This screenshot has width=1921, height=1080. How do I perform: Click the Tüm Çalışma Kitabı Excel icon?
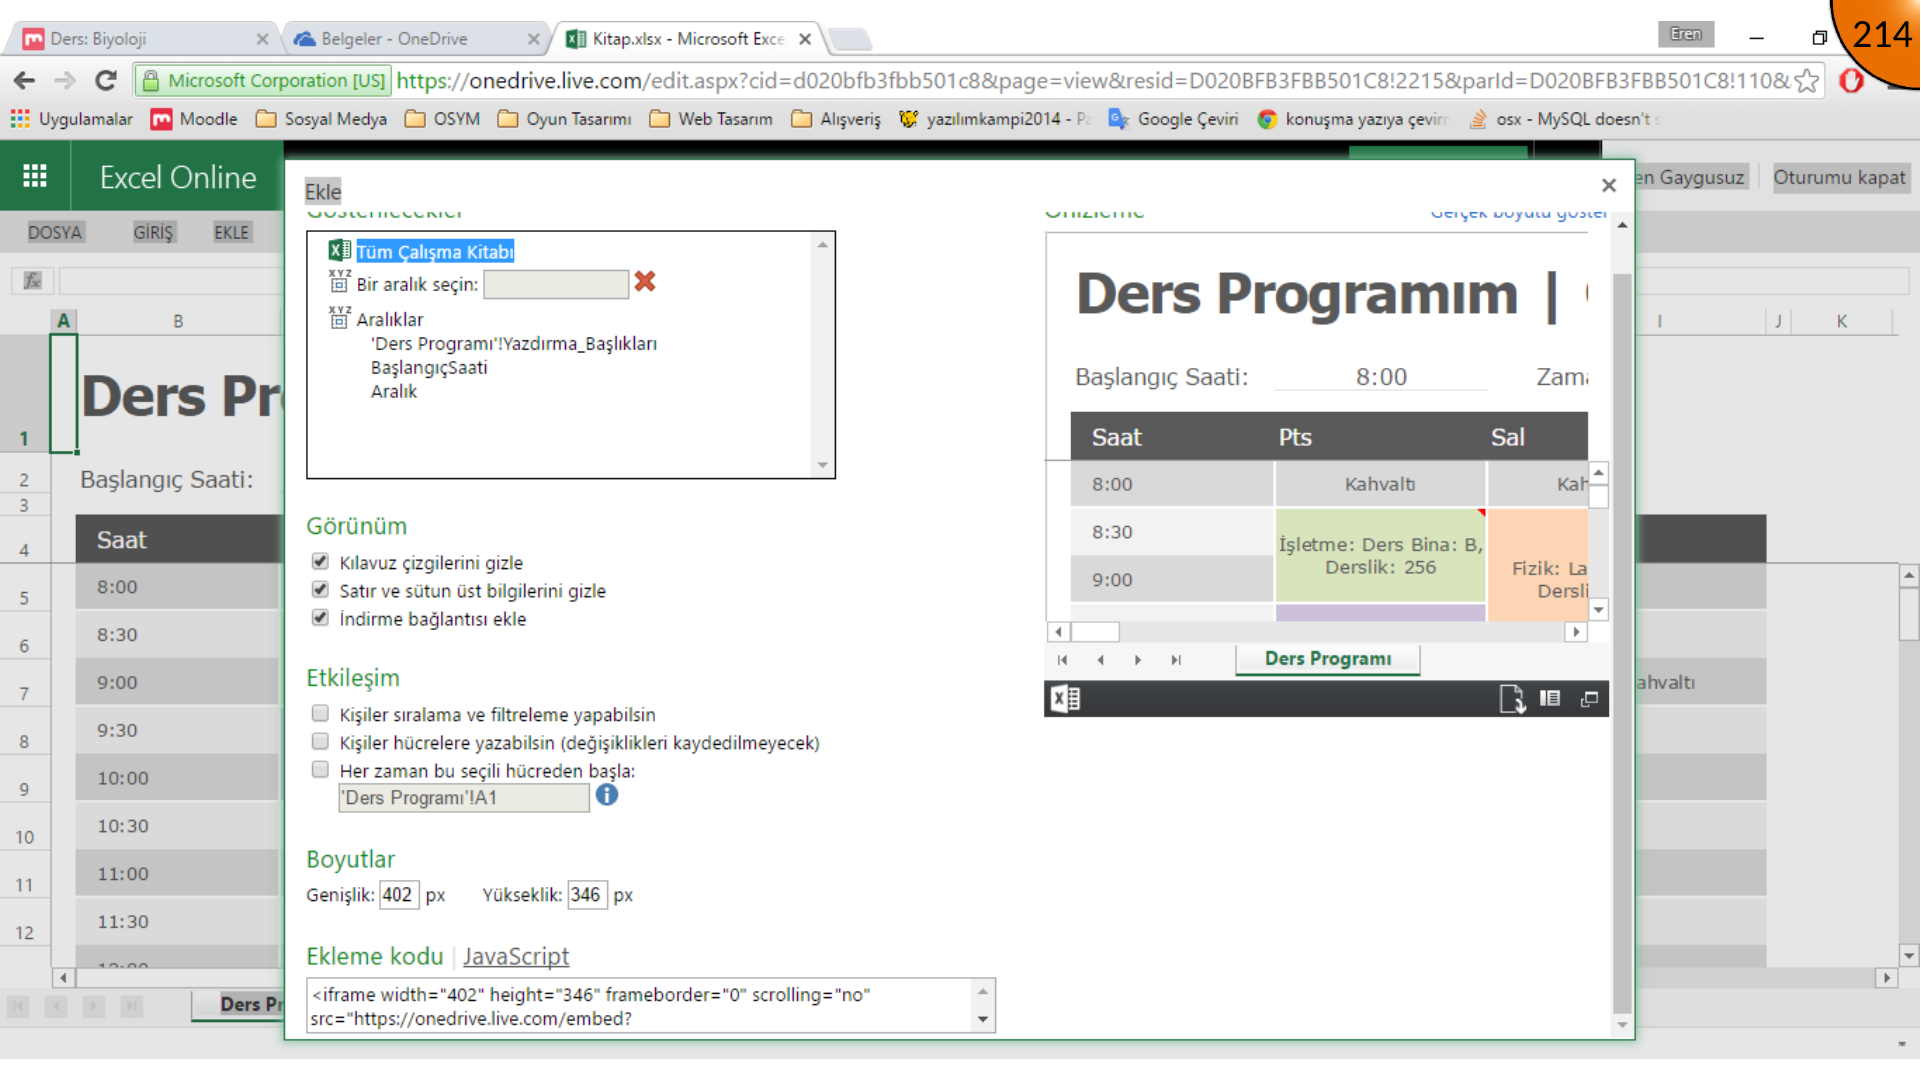tap(340, 250)
